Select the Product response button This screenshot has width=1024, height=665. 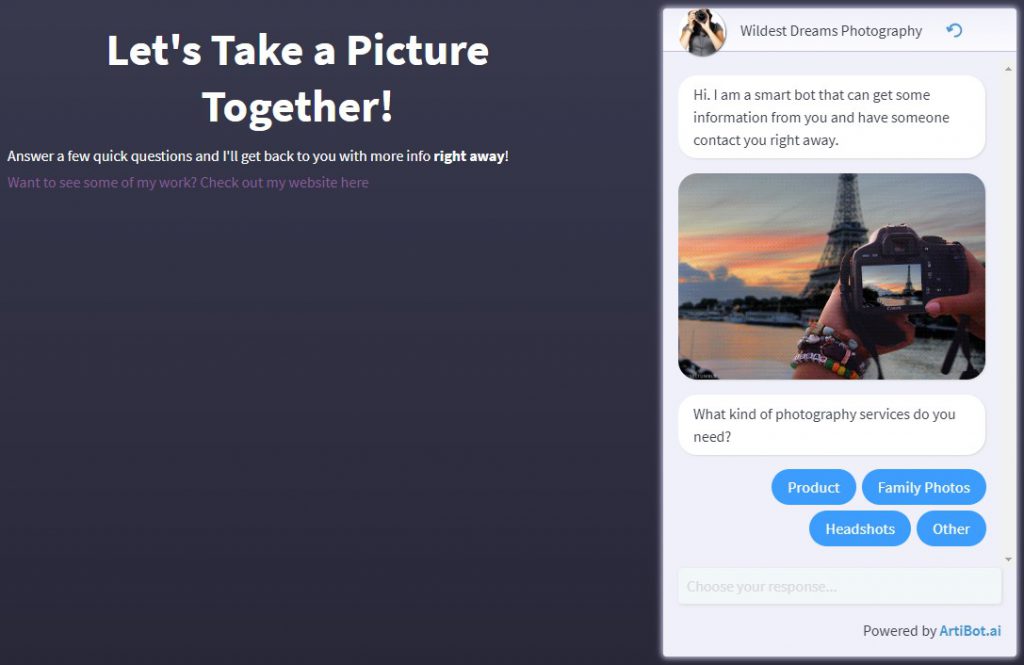point(813,487)
